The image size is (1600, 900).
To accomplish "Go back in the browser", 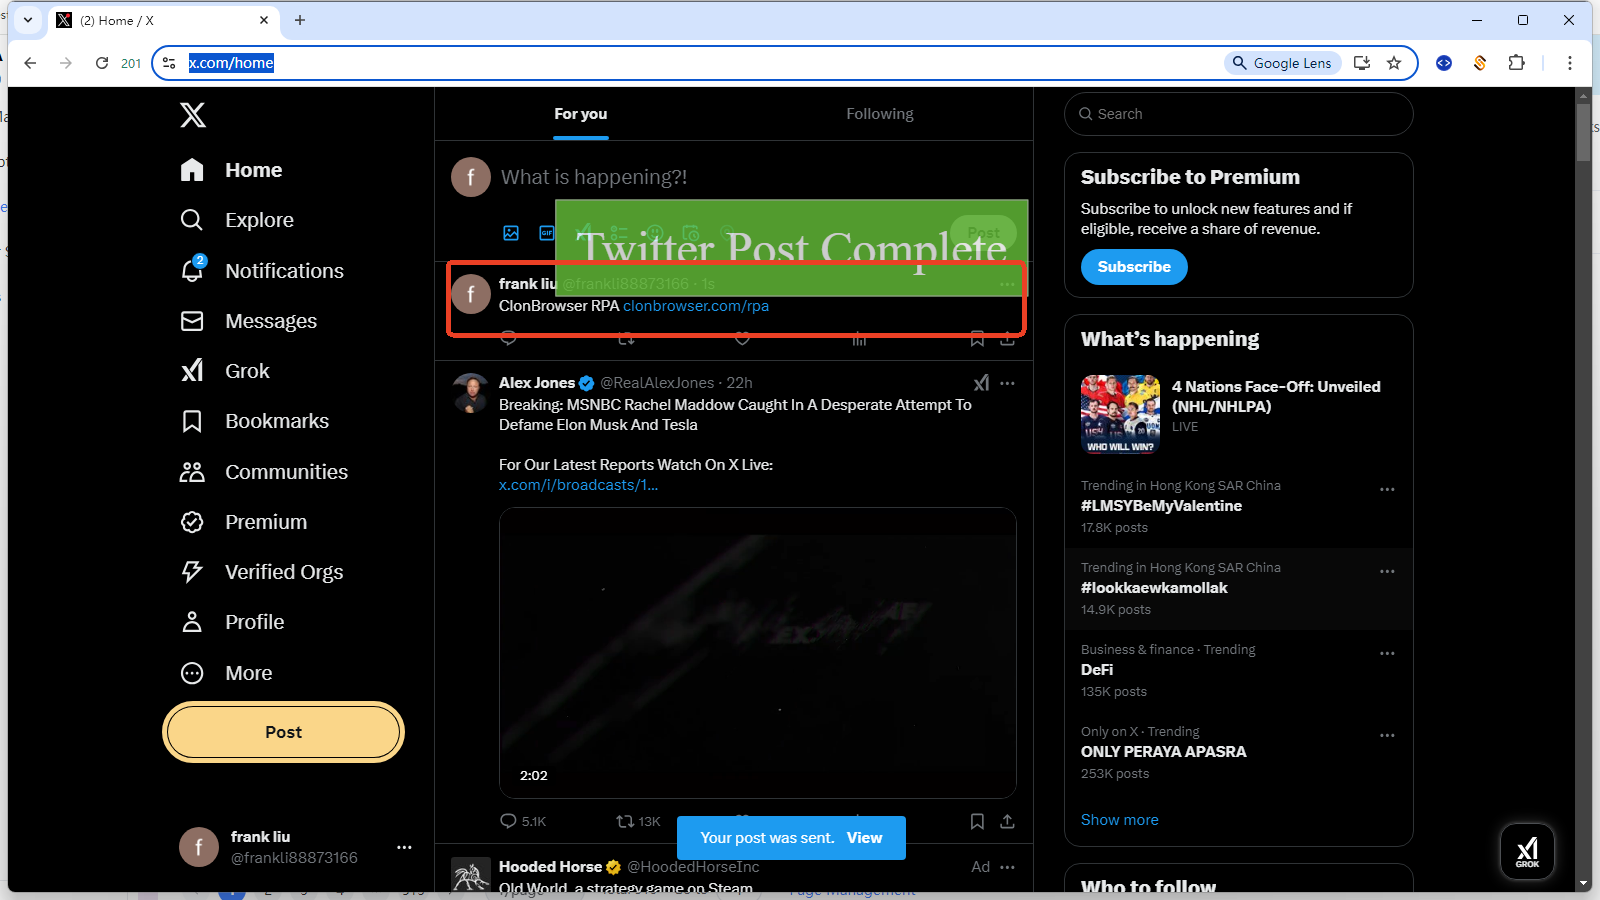I will (x=30, y=63).
